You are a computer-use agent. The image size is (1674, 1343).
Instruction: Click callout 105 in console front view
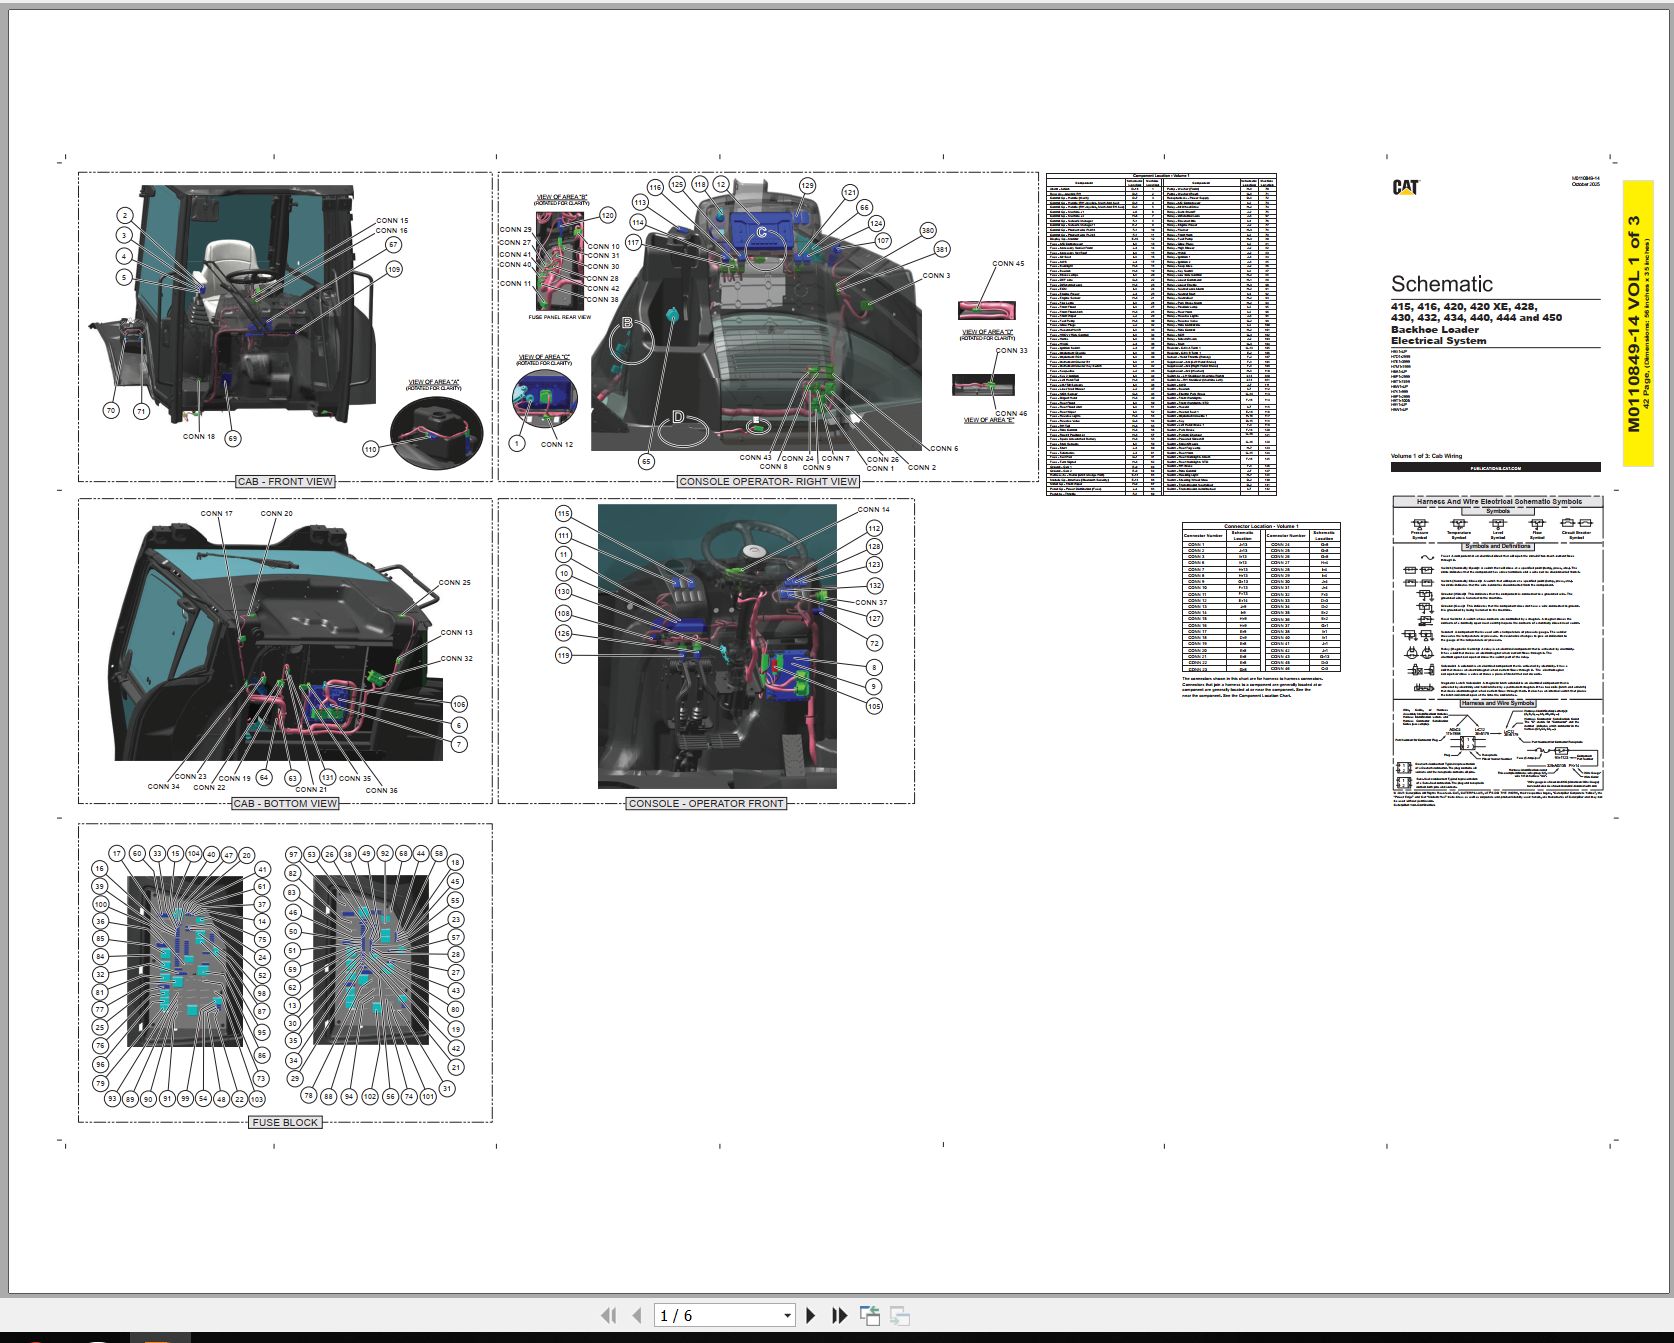pos(874,706)
